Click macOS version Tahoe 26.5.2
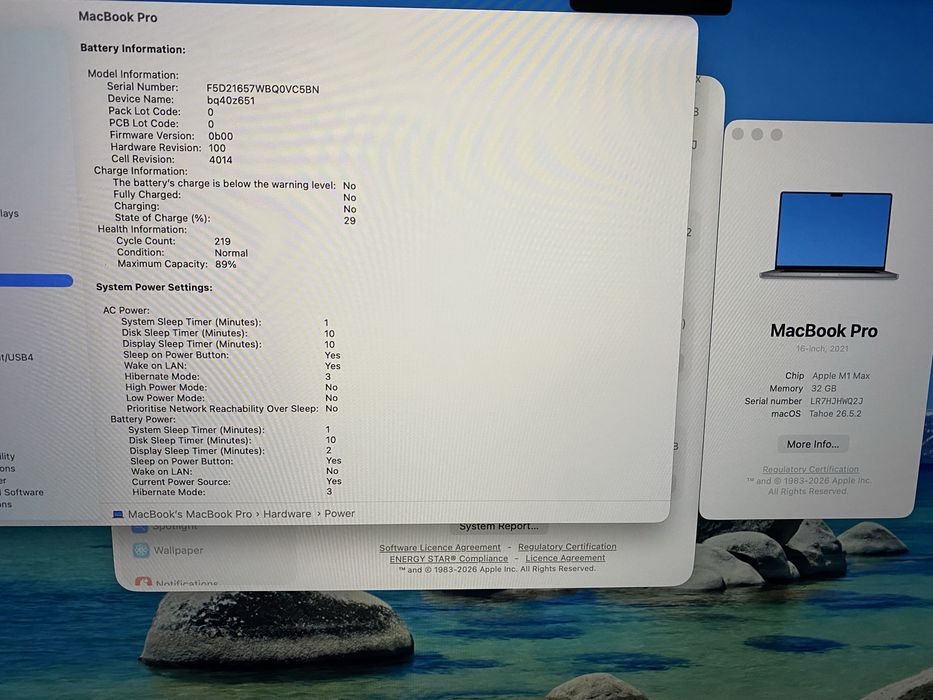This screenshot has height=700, width=933. tap(835, 413)
